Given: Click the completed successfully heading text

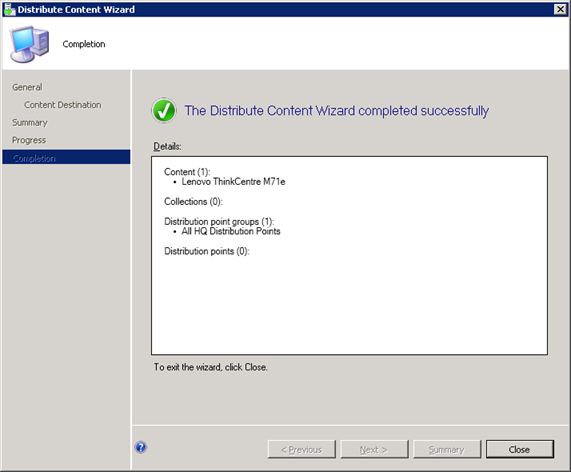Looking at the screenshot, I should 336,111.
